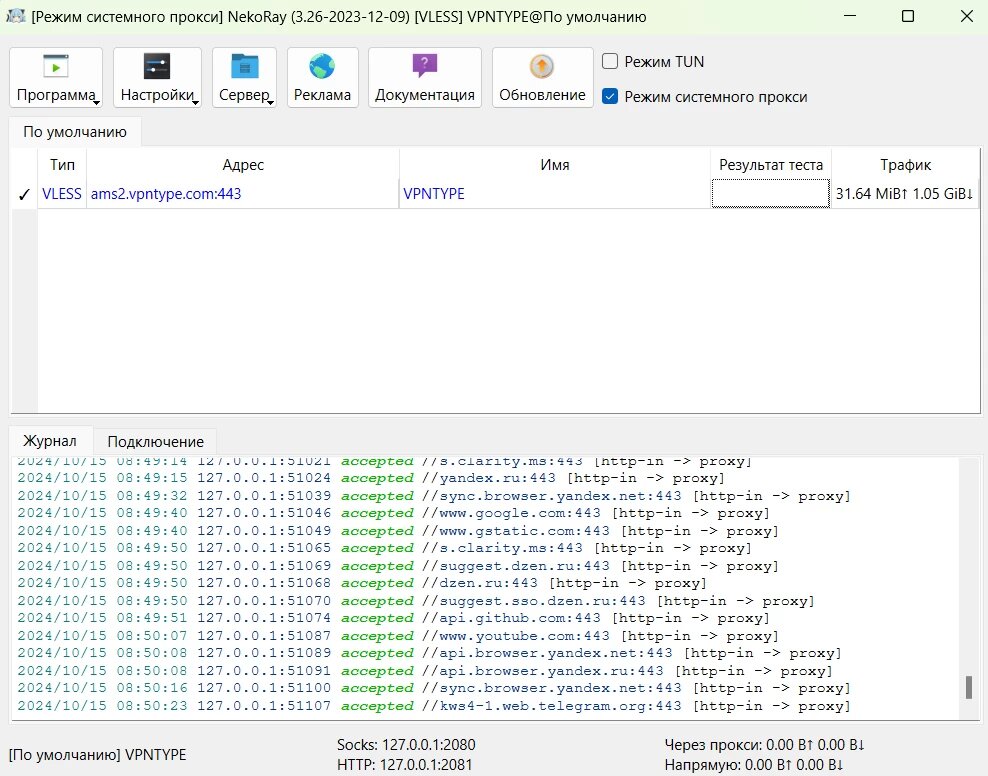Disable the Режим системного прокси checkbox

pyautogui.click(x=610, y=96)
